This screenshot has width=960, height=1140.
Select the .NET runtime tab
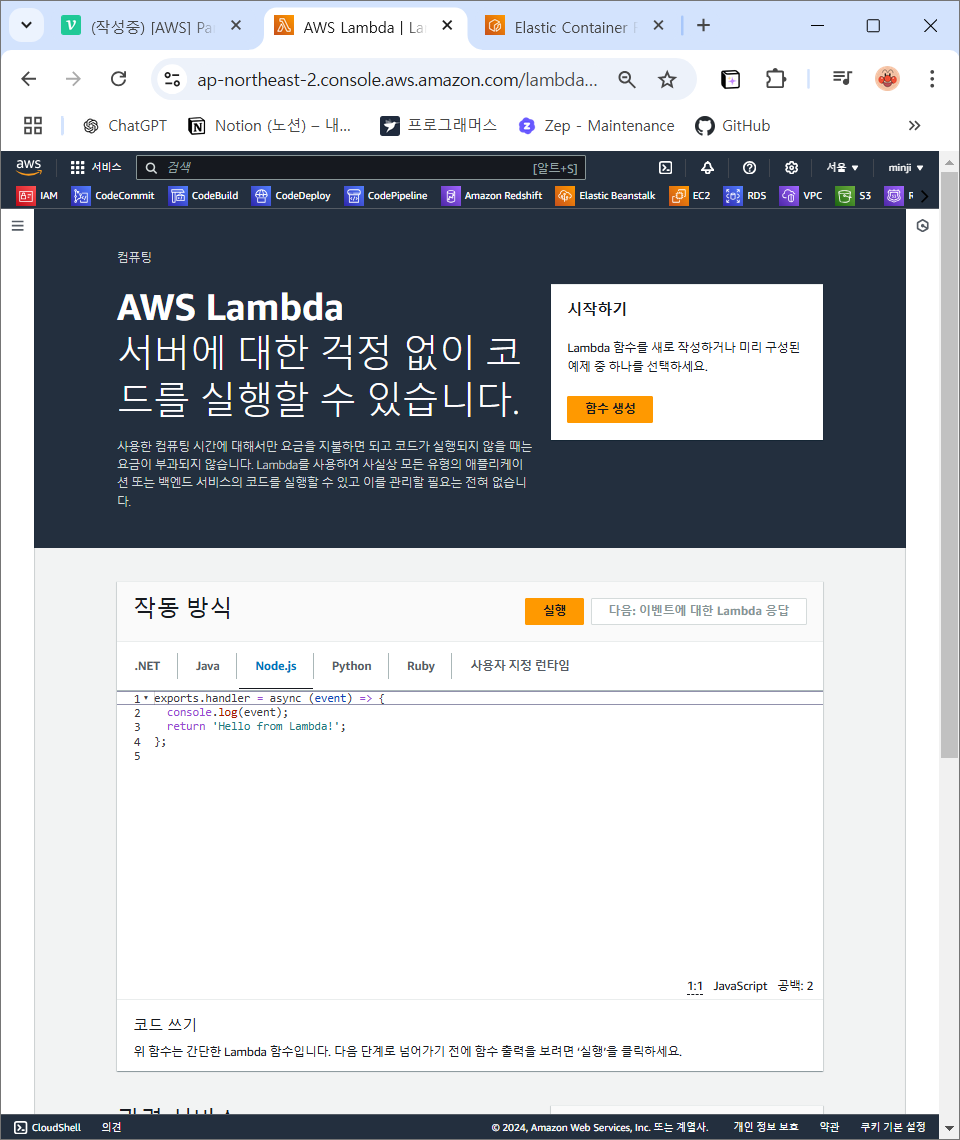(x=147, y=666)
